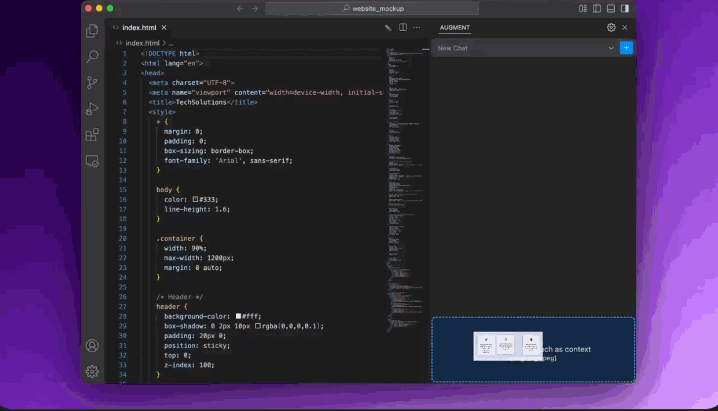Open the Remote Explorer view
This screenshot has height=411, width=718.
point(92,160)
